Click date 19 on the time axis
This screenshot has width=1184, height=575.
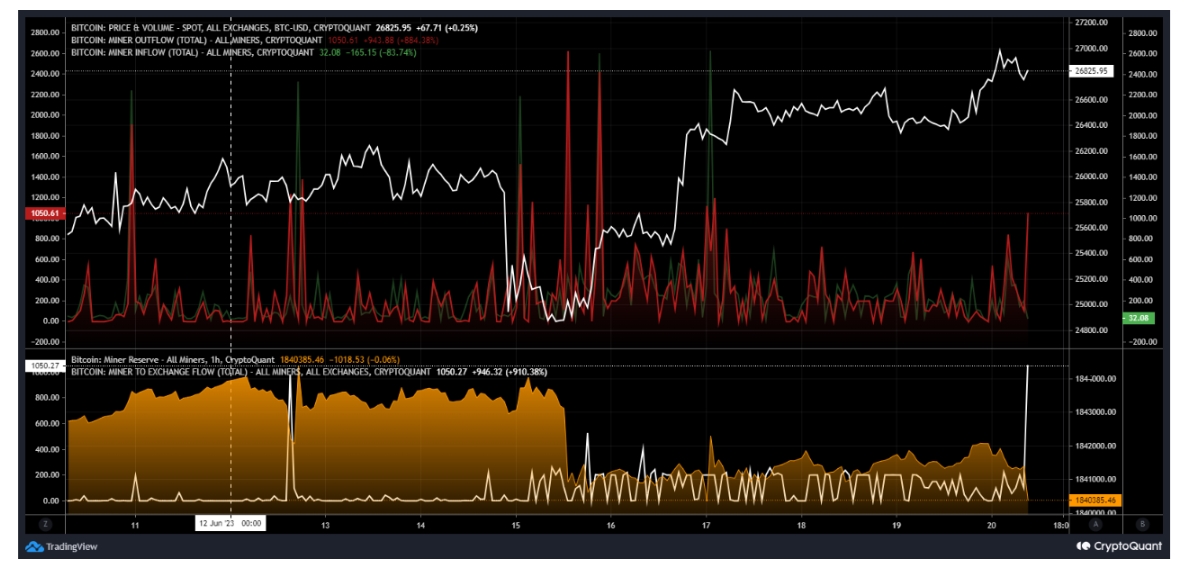coord(896,524)
